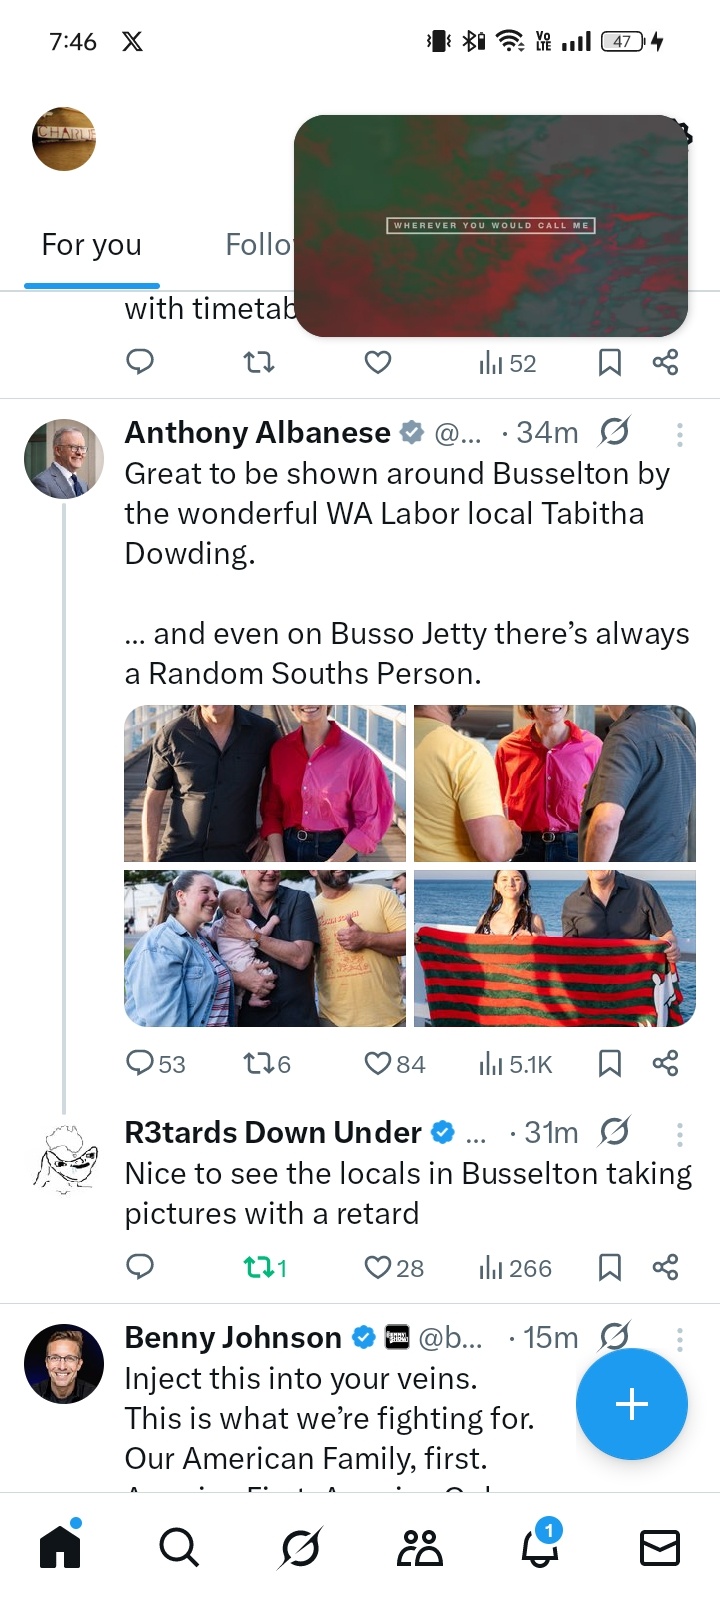This screenshot has height=1604, width=720.
Task: Go to Home feed icon
Action: coord(60,1548)
